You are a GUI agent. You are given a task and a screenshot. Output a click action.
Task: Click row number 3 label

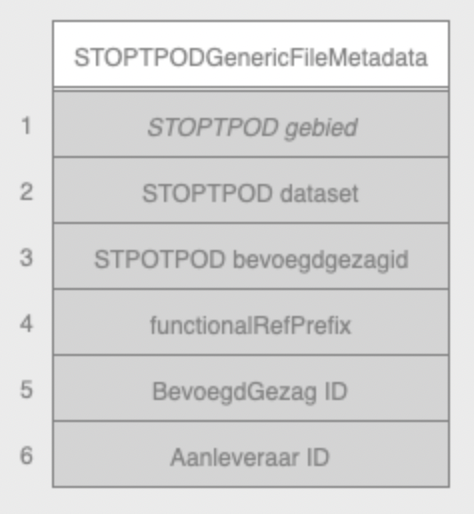point(26,258)
